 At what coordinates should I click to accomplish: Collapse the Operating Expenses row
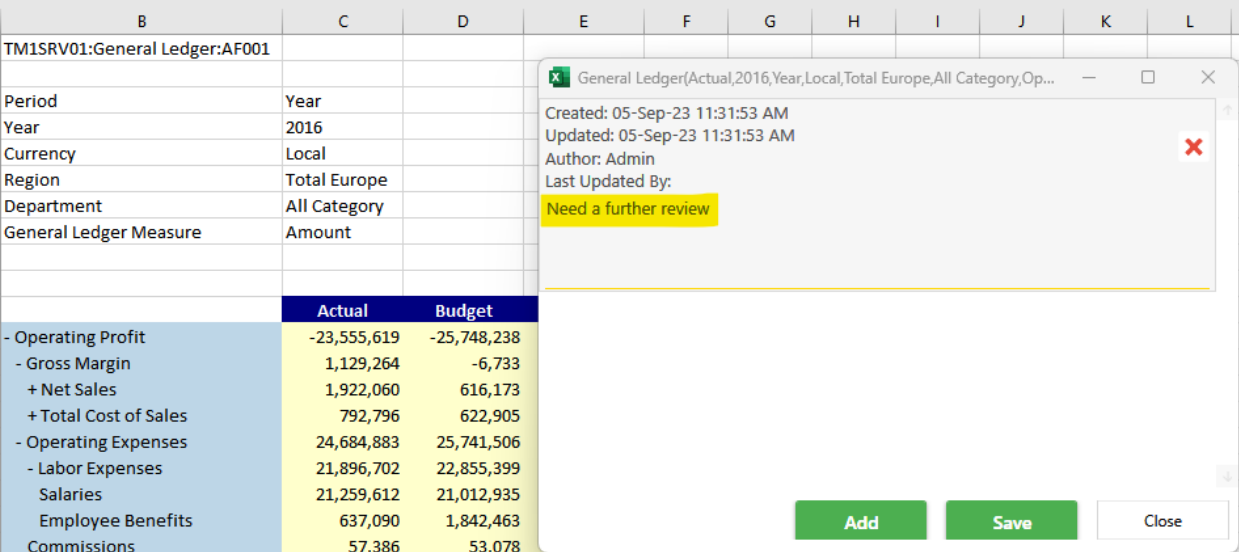20,442
